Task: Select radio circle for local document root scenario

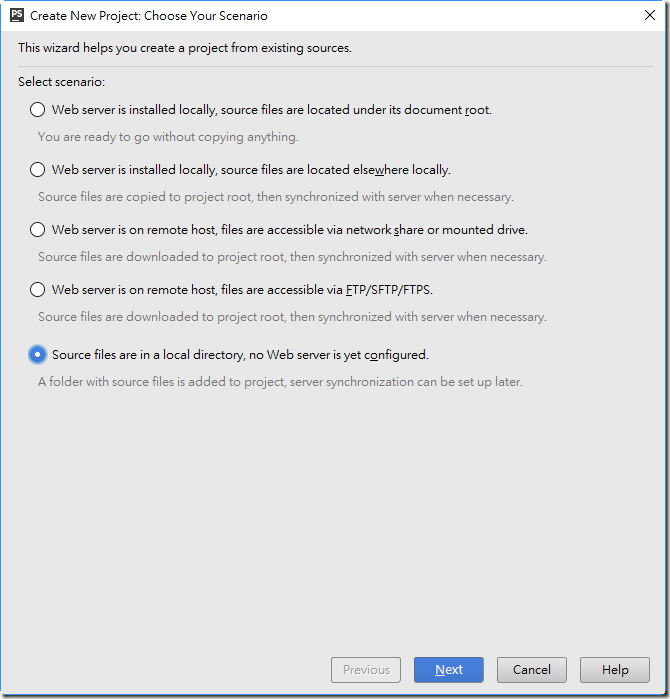Action: click(x=37, y=110)
